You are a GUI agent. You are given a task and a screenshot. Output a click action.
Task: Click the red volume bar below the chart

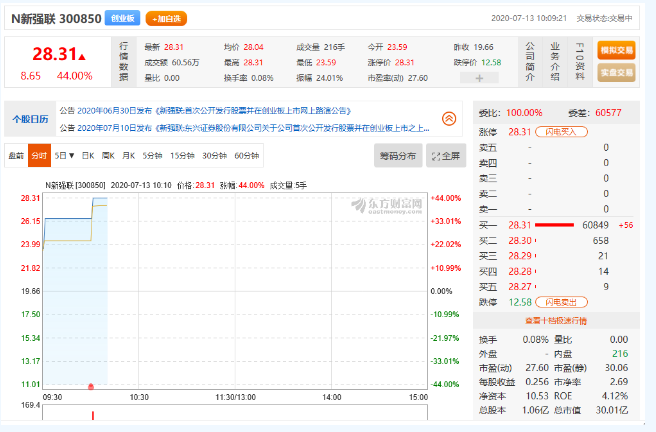point(92,415)
